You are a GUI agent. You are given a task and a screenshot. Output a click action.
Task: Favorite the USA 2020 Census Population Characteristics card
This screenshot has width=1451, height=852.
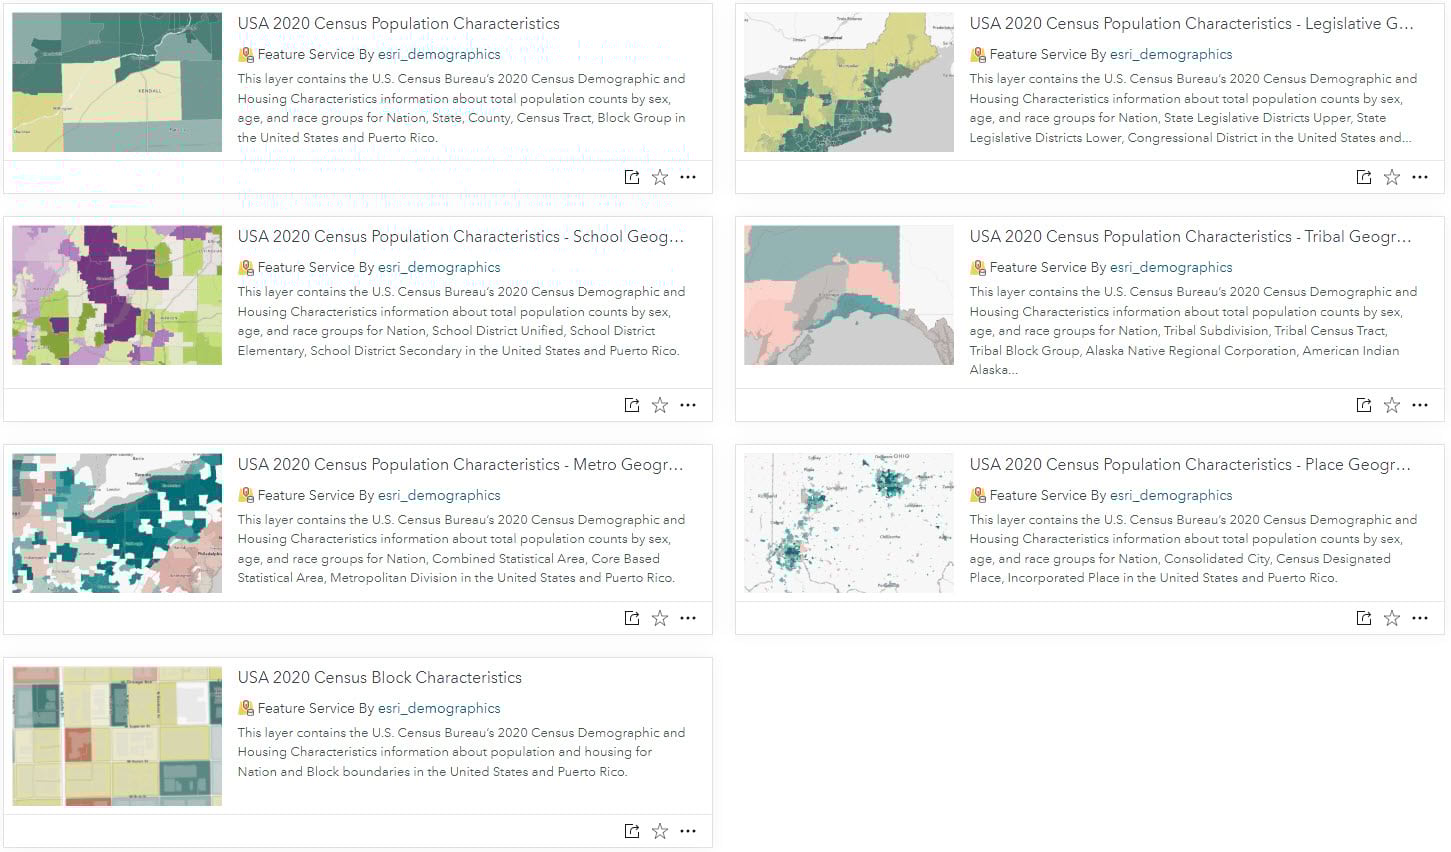coord(660,177)
